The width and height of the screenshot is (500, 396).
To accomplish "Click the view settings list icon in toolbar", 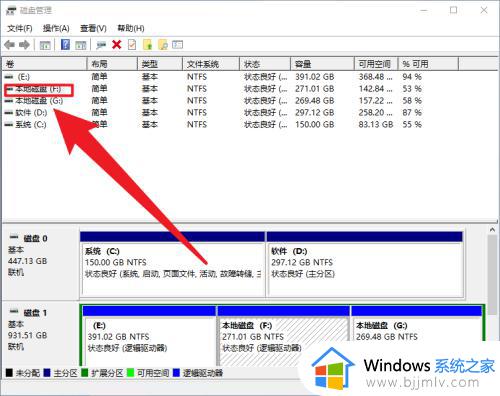I will tap(177, 44).
